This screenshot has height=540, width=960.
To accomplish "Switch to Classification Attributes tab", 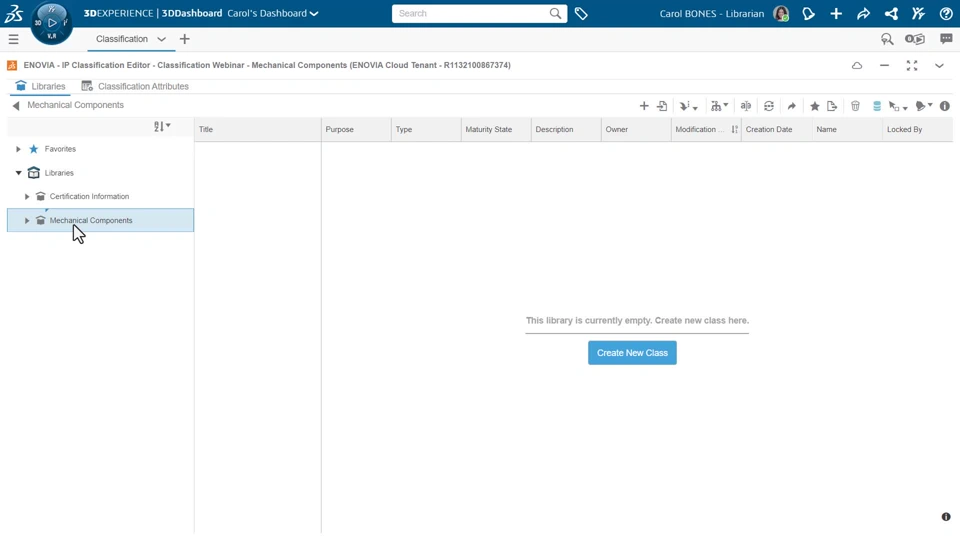I will click(x=135, y=86).
